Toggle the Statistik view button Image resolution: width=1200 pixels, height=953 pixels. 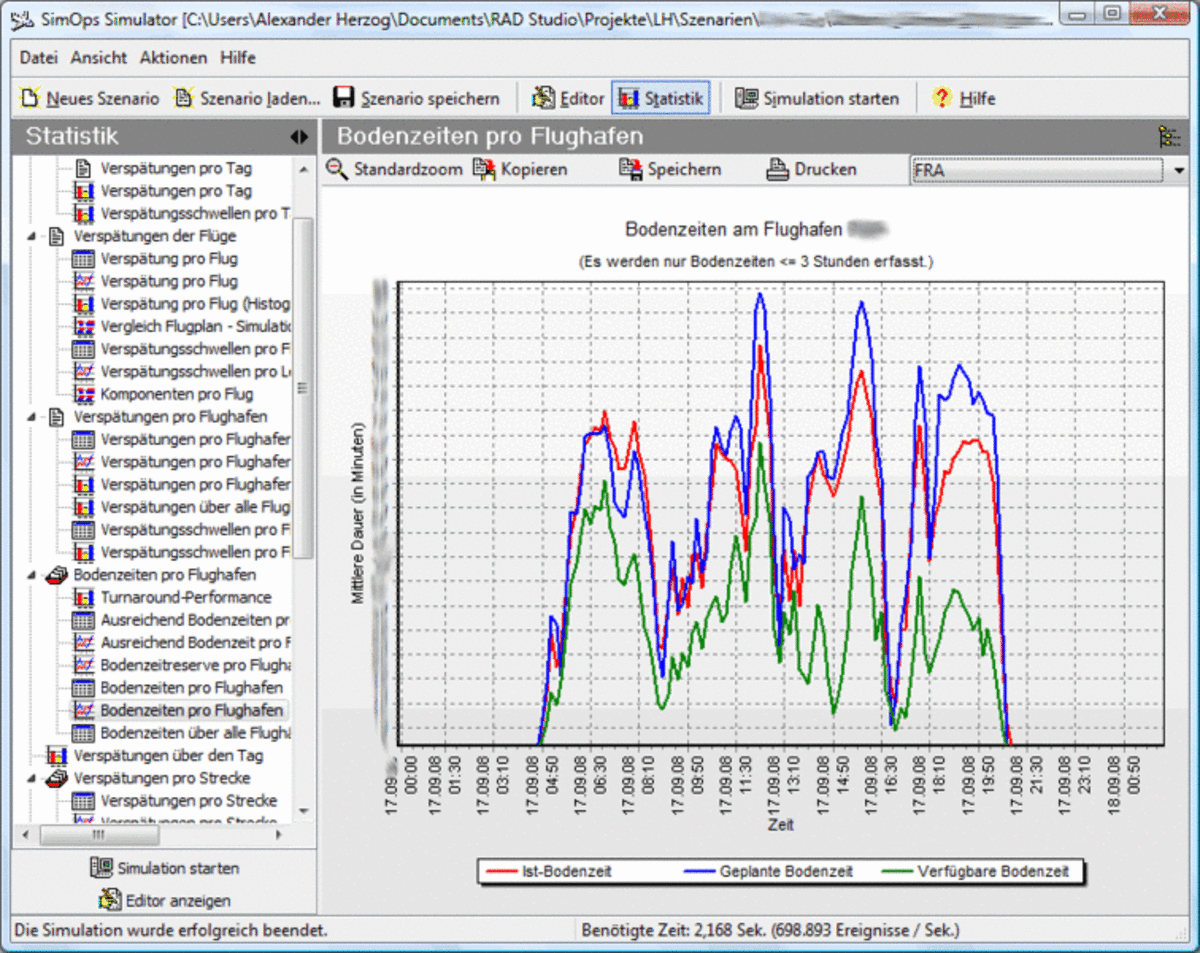(x=660, y=98)
